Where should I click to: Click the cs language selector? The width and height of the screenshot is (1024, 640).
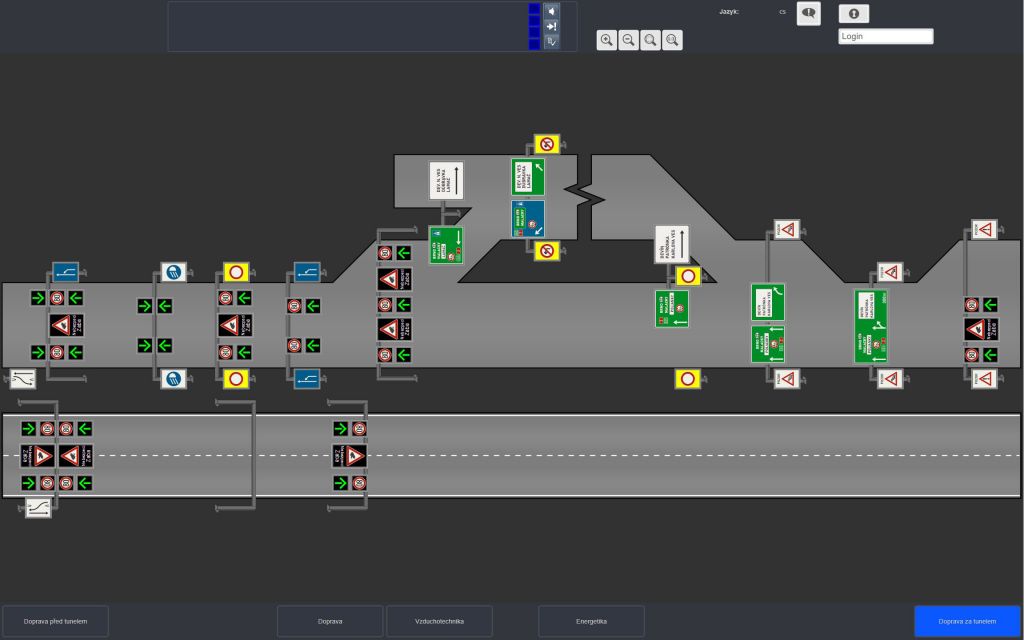[x=783, y=12]
